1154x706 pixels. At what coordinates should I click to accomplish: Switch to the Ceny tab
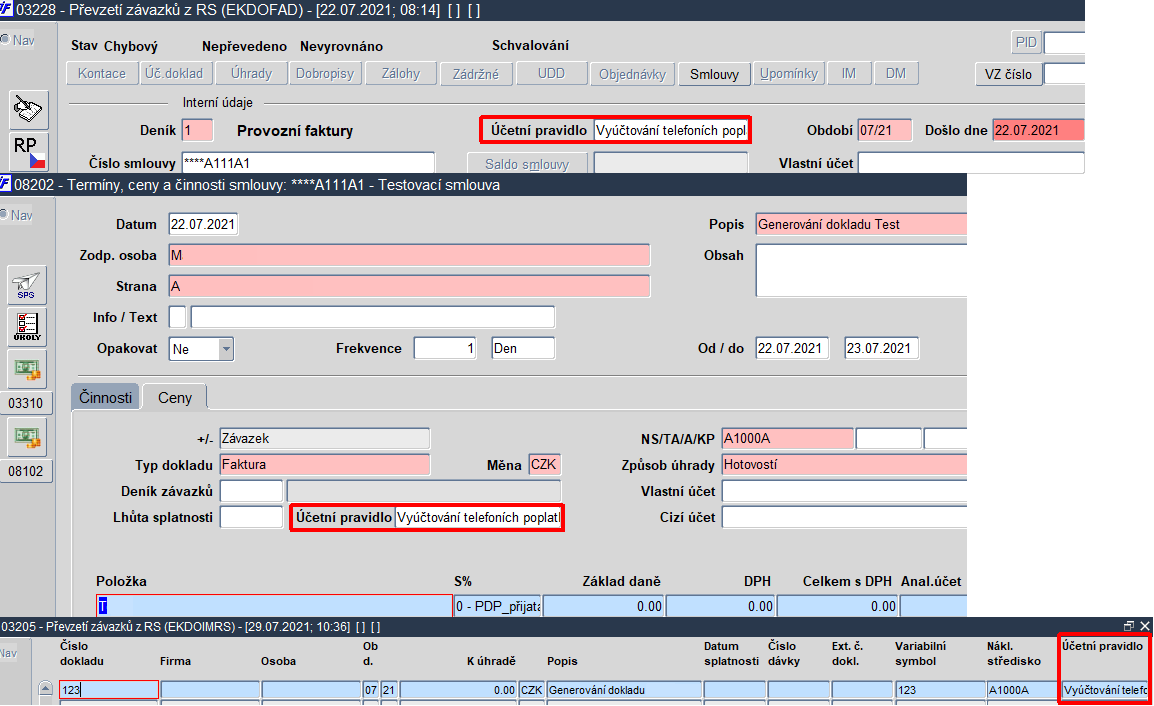coord(174,398)
